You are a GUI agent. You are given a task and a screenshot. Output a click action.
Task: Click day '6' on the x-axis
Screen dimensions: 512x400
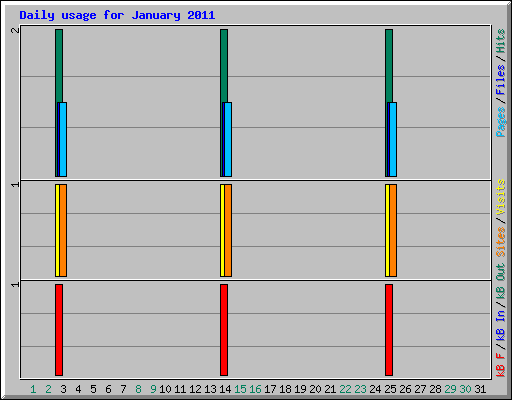coord(108,389)
